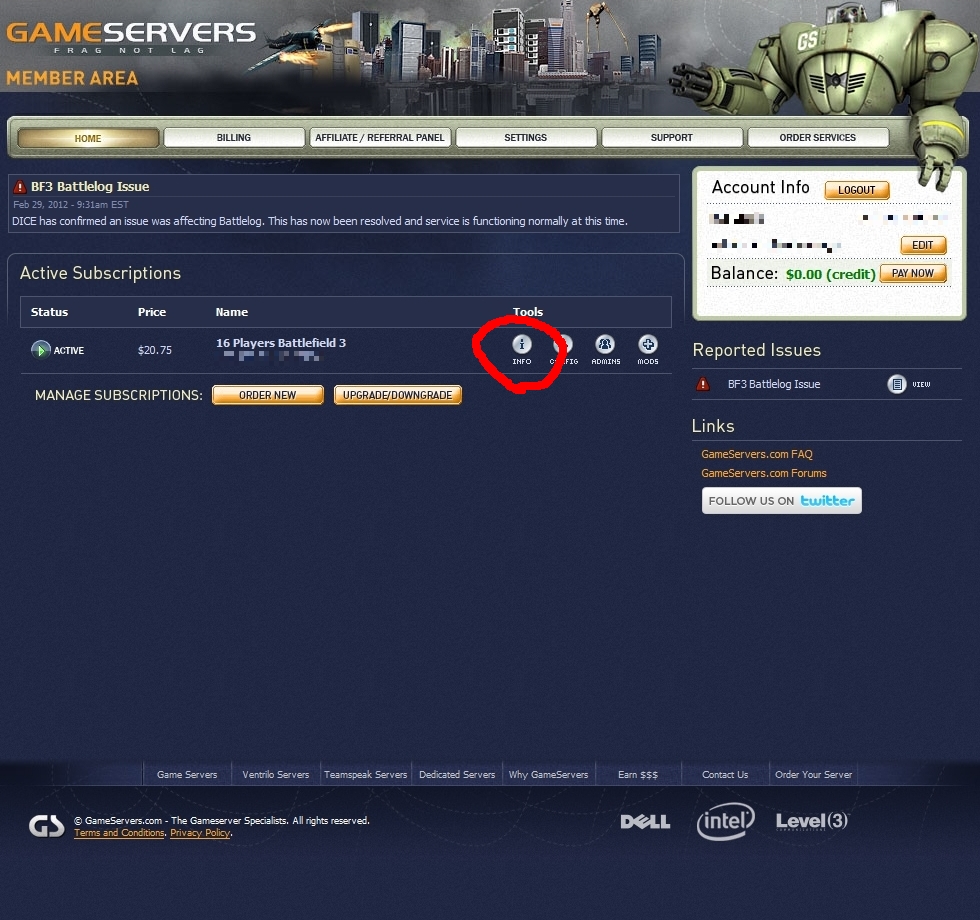The image size is (980, 920).
Task: Click Why GameServers in the footer menu
Action: coord(548,774)
